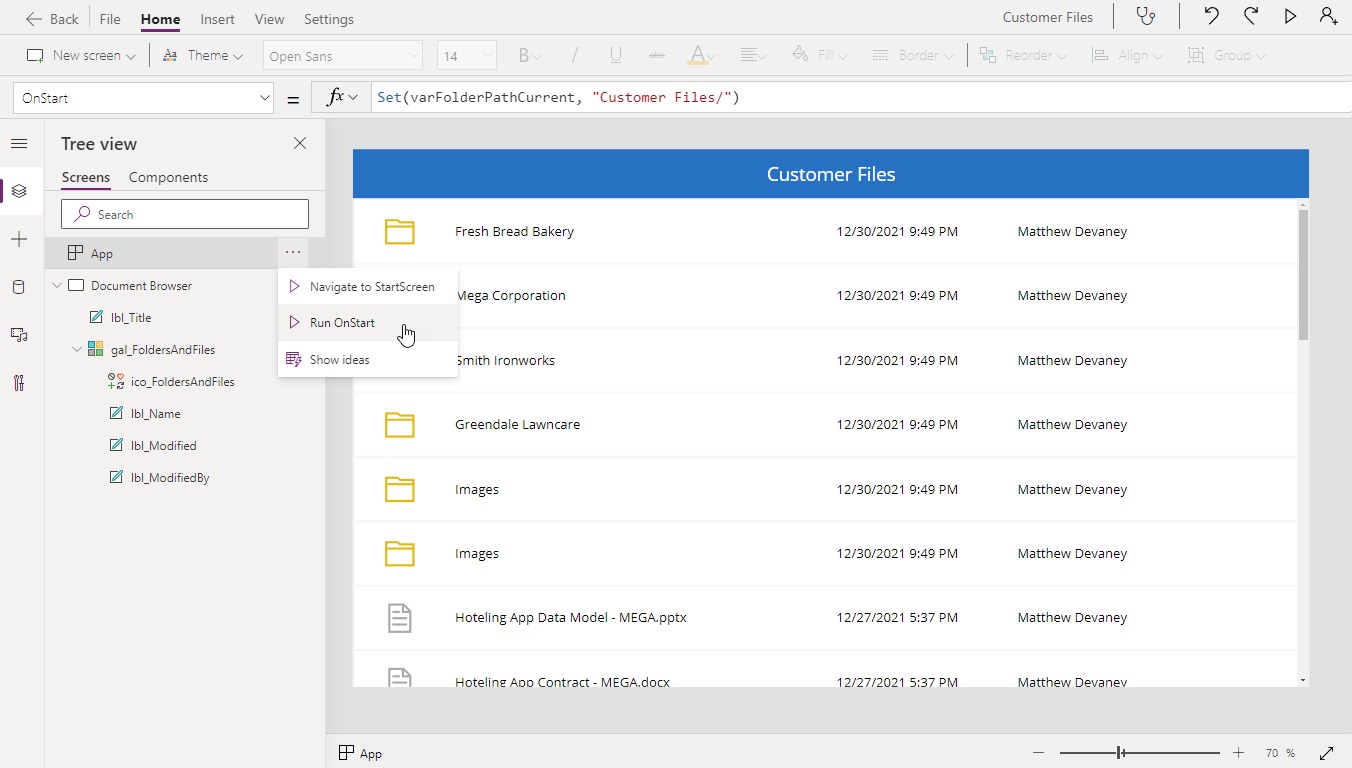1352x768 pixels.
Task: Open the Insert pane using the plus icon
Action: pos(19,239)
